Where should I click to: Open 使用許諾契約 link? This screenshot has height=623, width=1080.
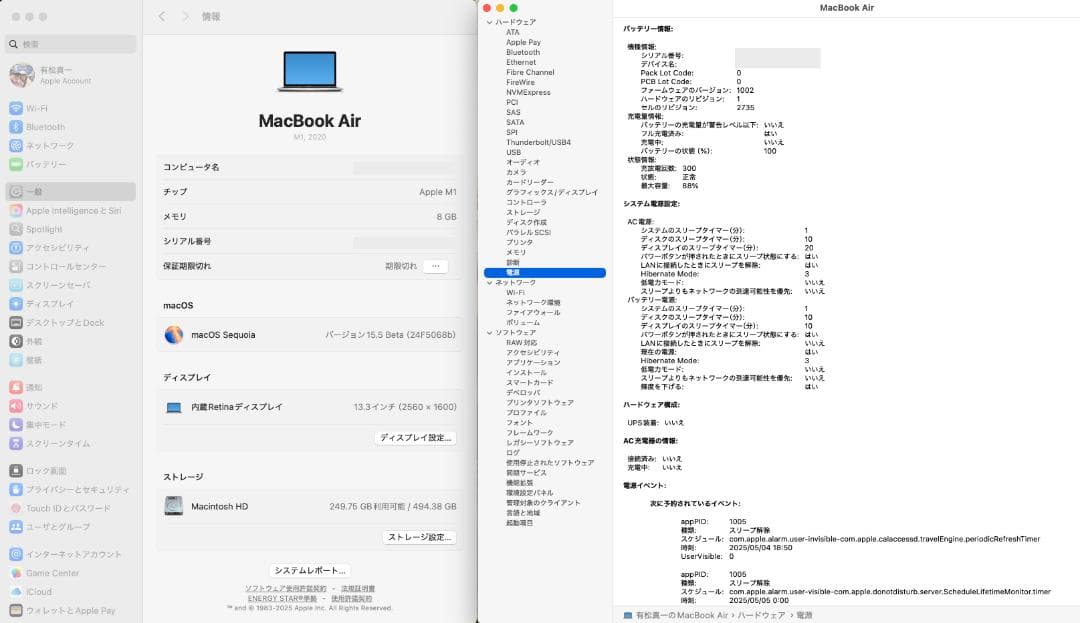351,598
